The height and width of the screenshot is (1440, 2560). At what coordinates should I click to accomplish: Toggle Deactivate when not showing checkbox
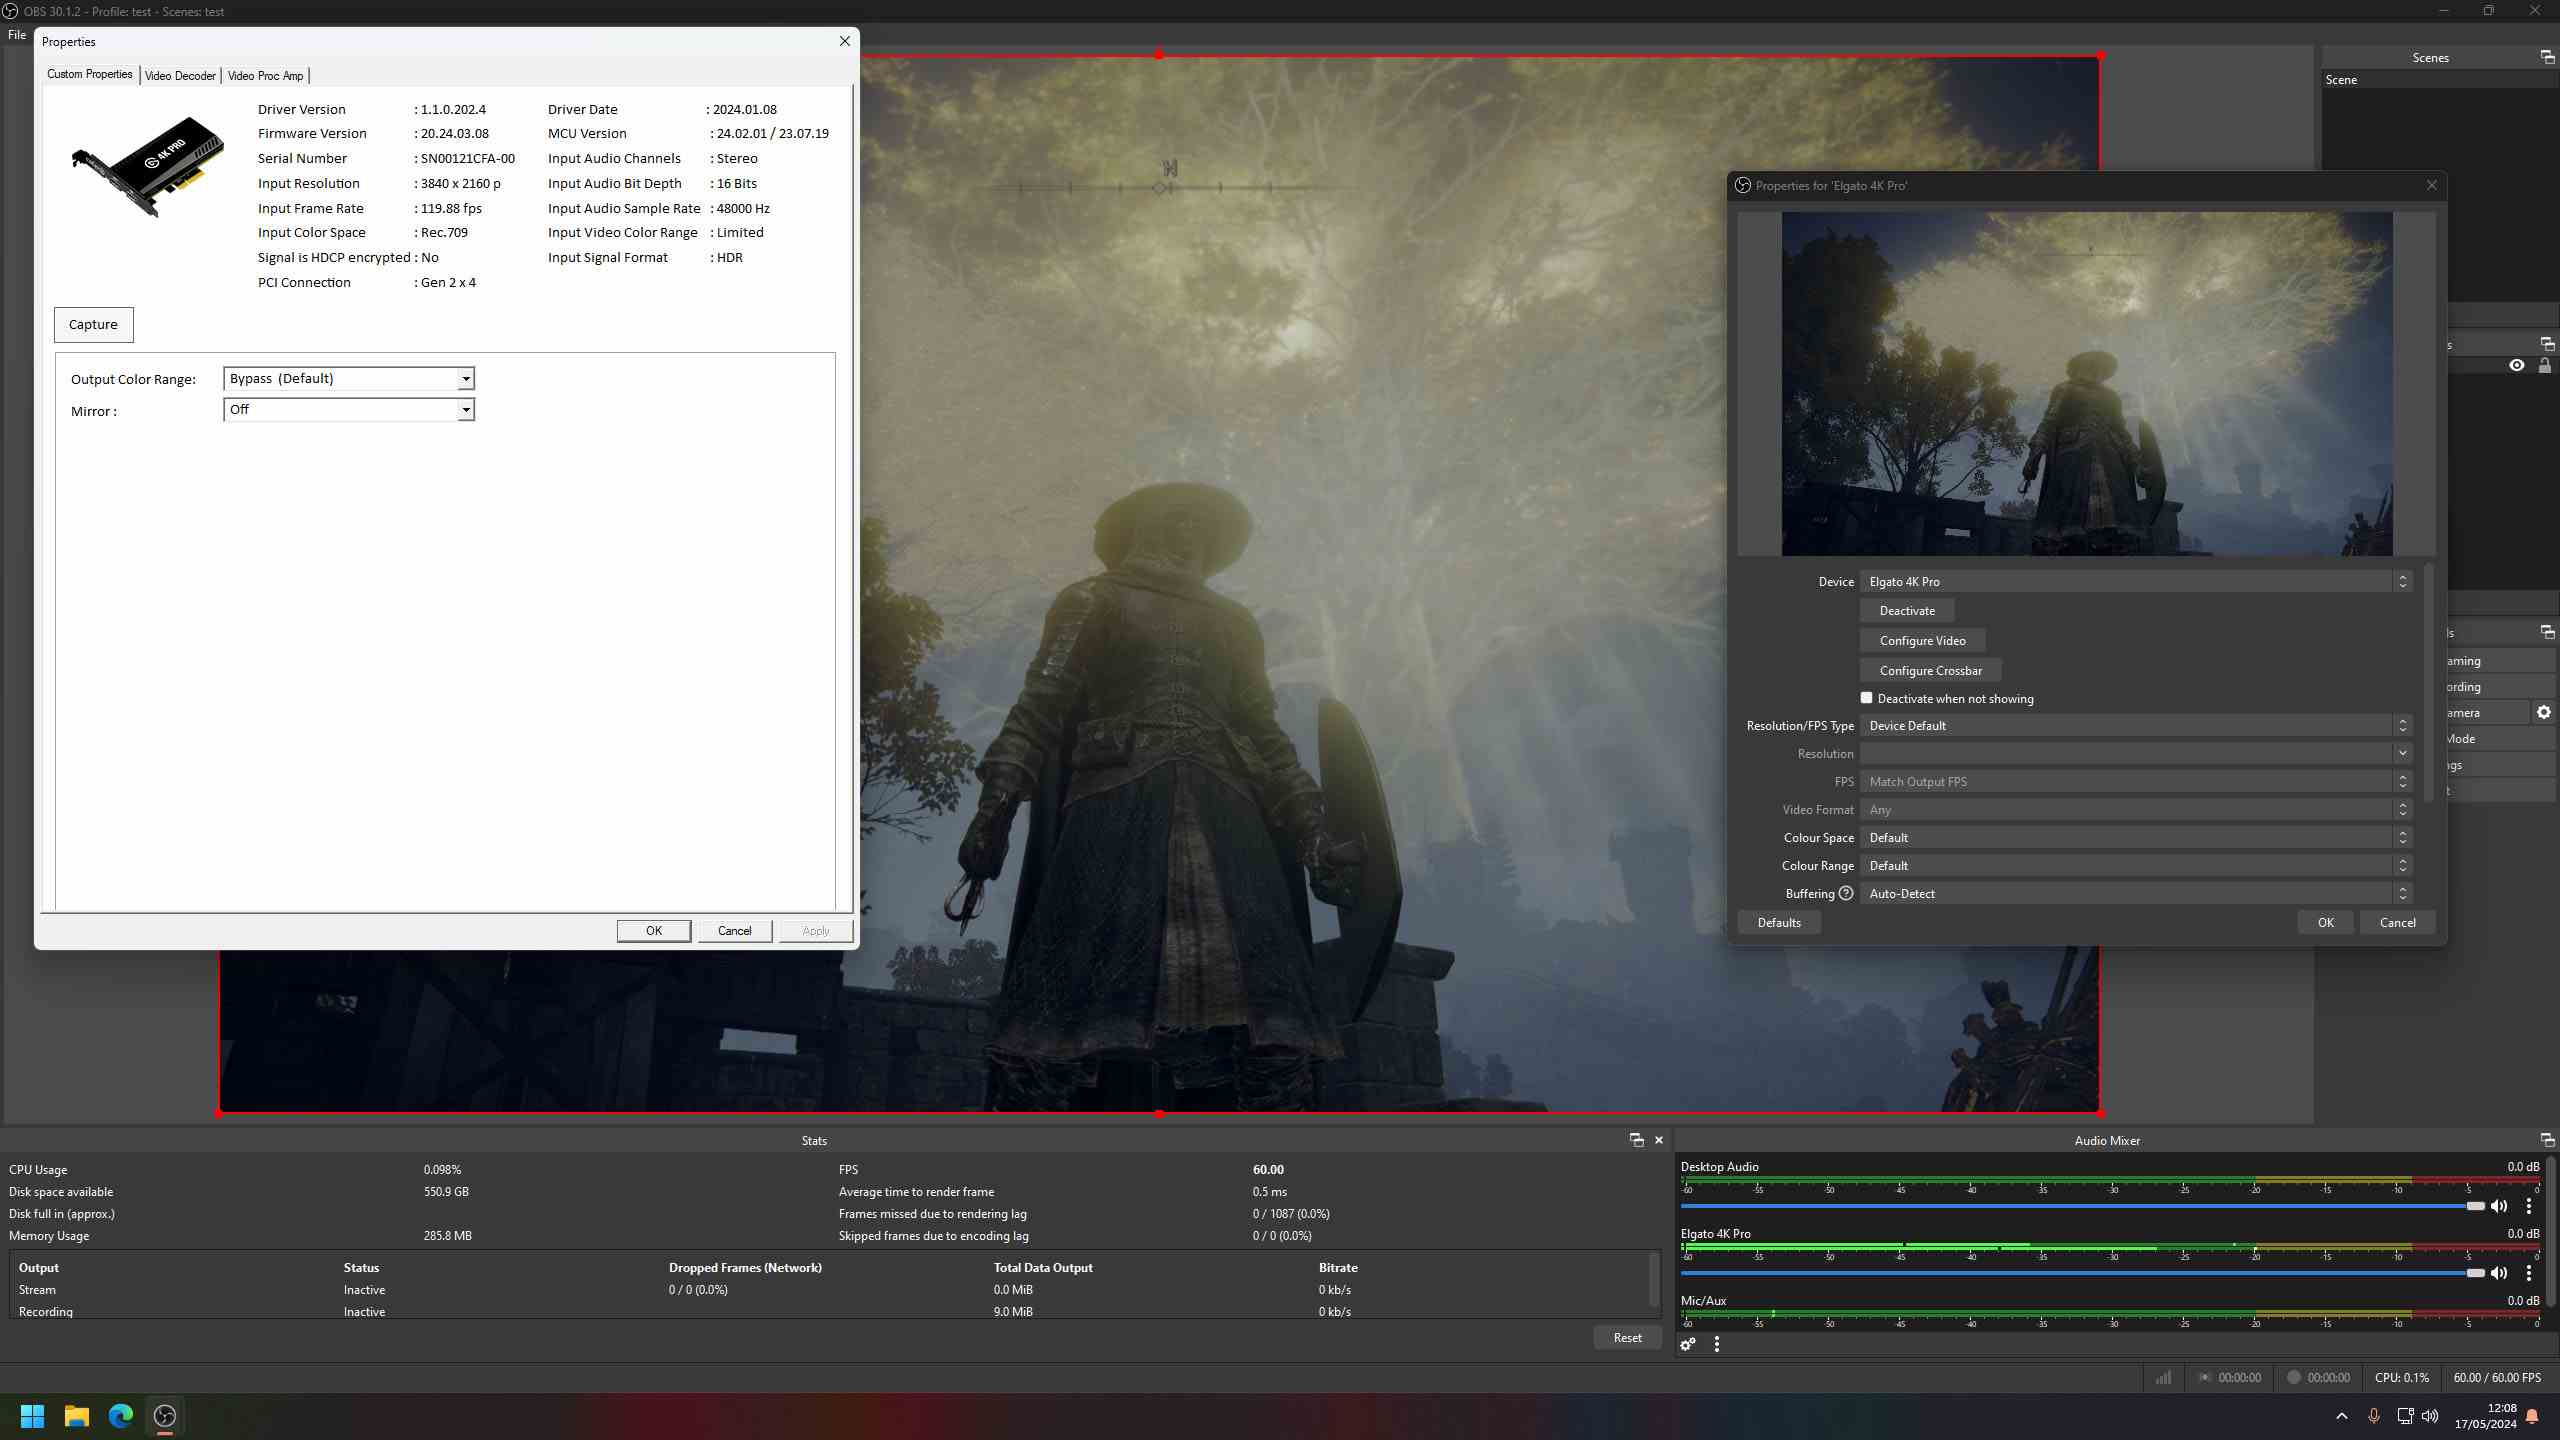coord(1865,698)
